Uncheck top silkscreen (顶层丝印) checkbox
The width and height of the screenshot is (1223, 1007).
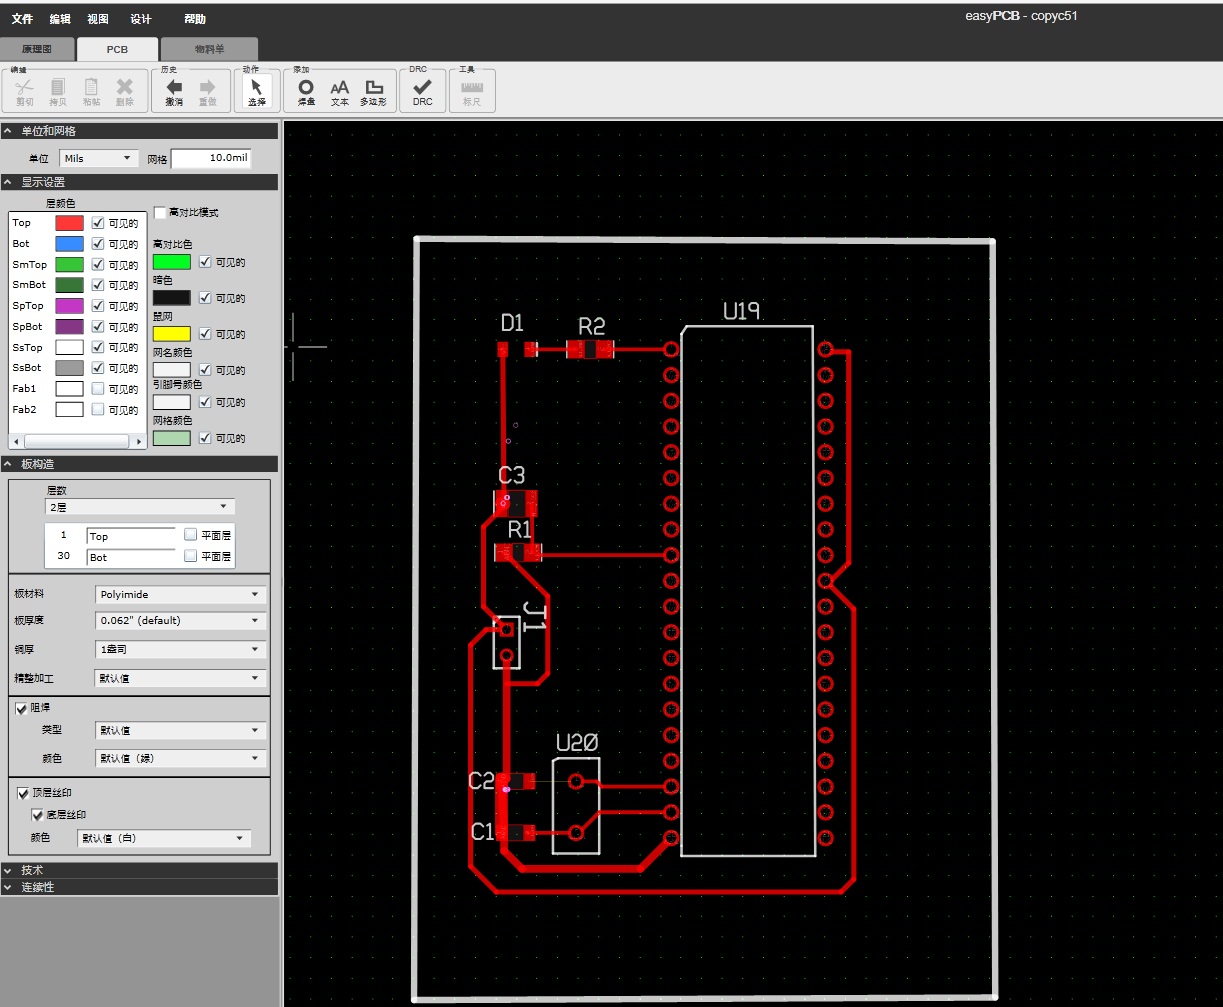point(24,793)
